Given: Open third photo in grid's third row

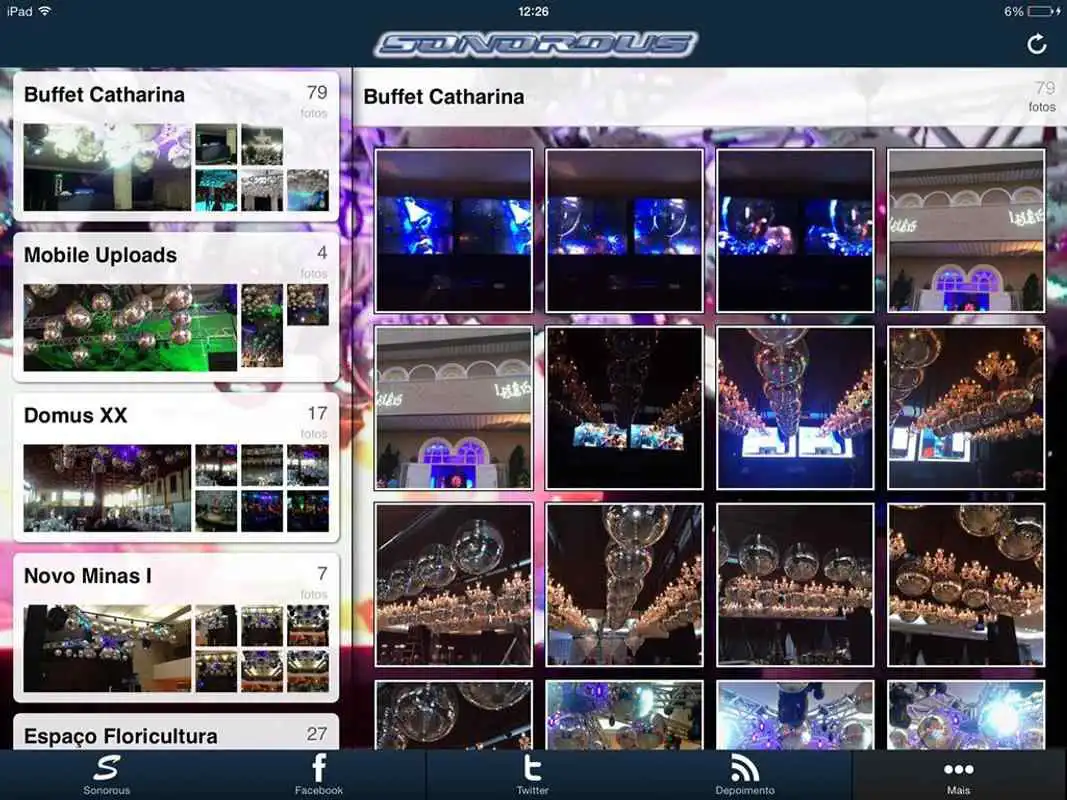Looking at the screenshot, I should click(x=795, y=584).
